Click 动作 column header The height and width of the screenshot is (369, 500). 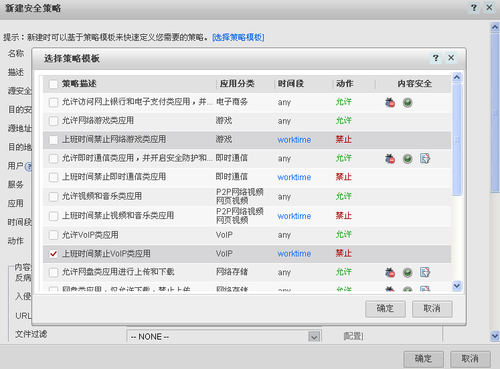click(x=345, y=84)
